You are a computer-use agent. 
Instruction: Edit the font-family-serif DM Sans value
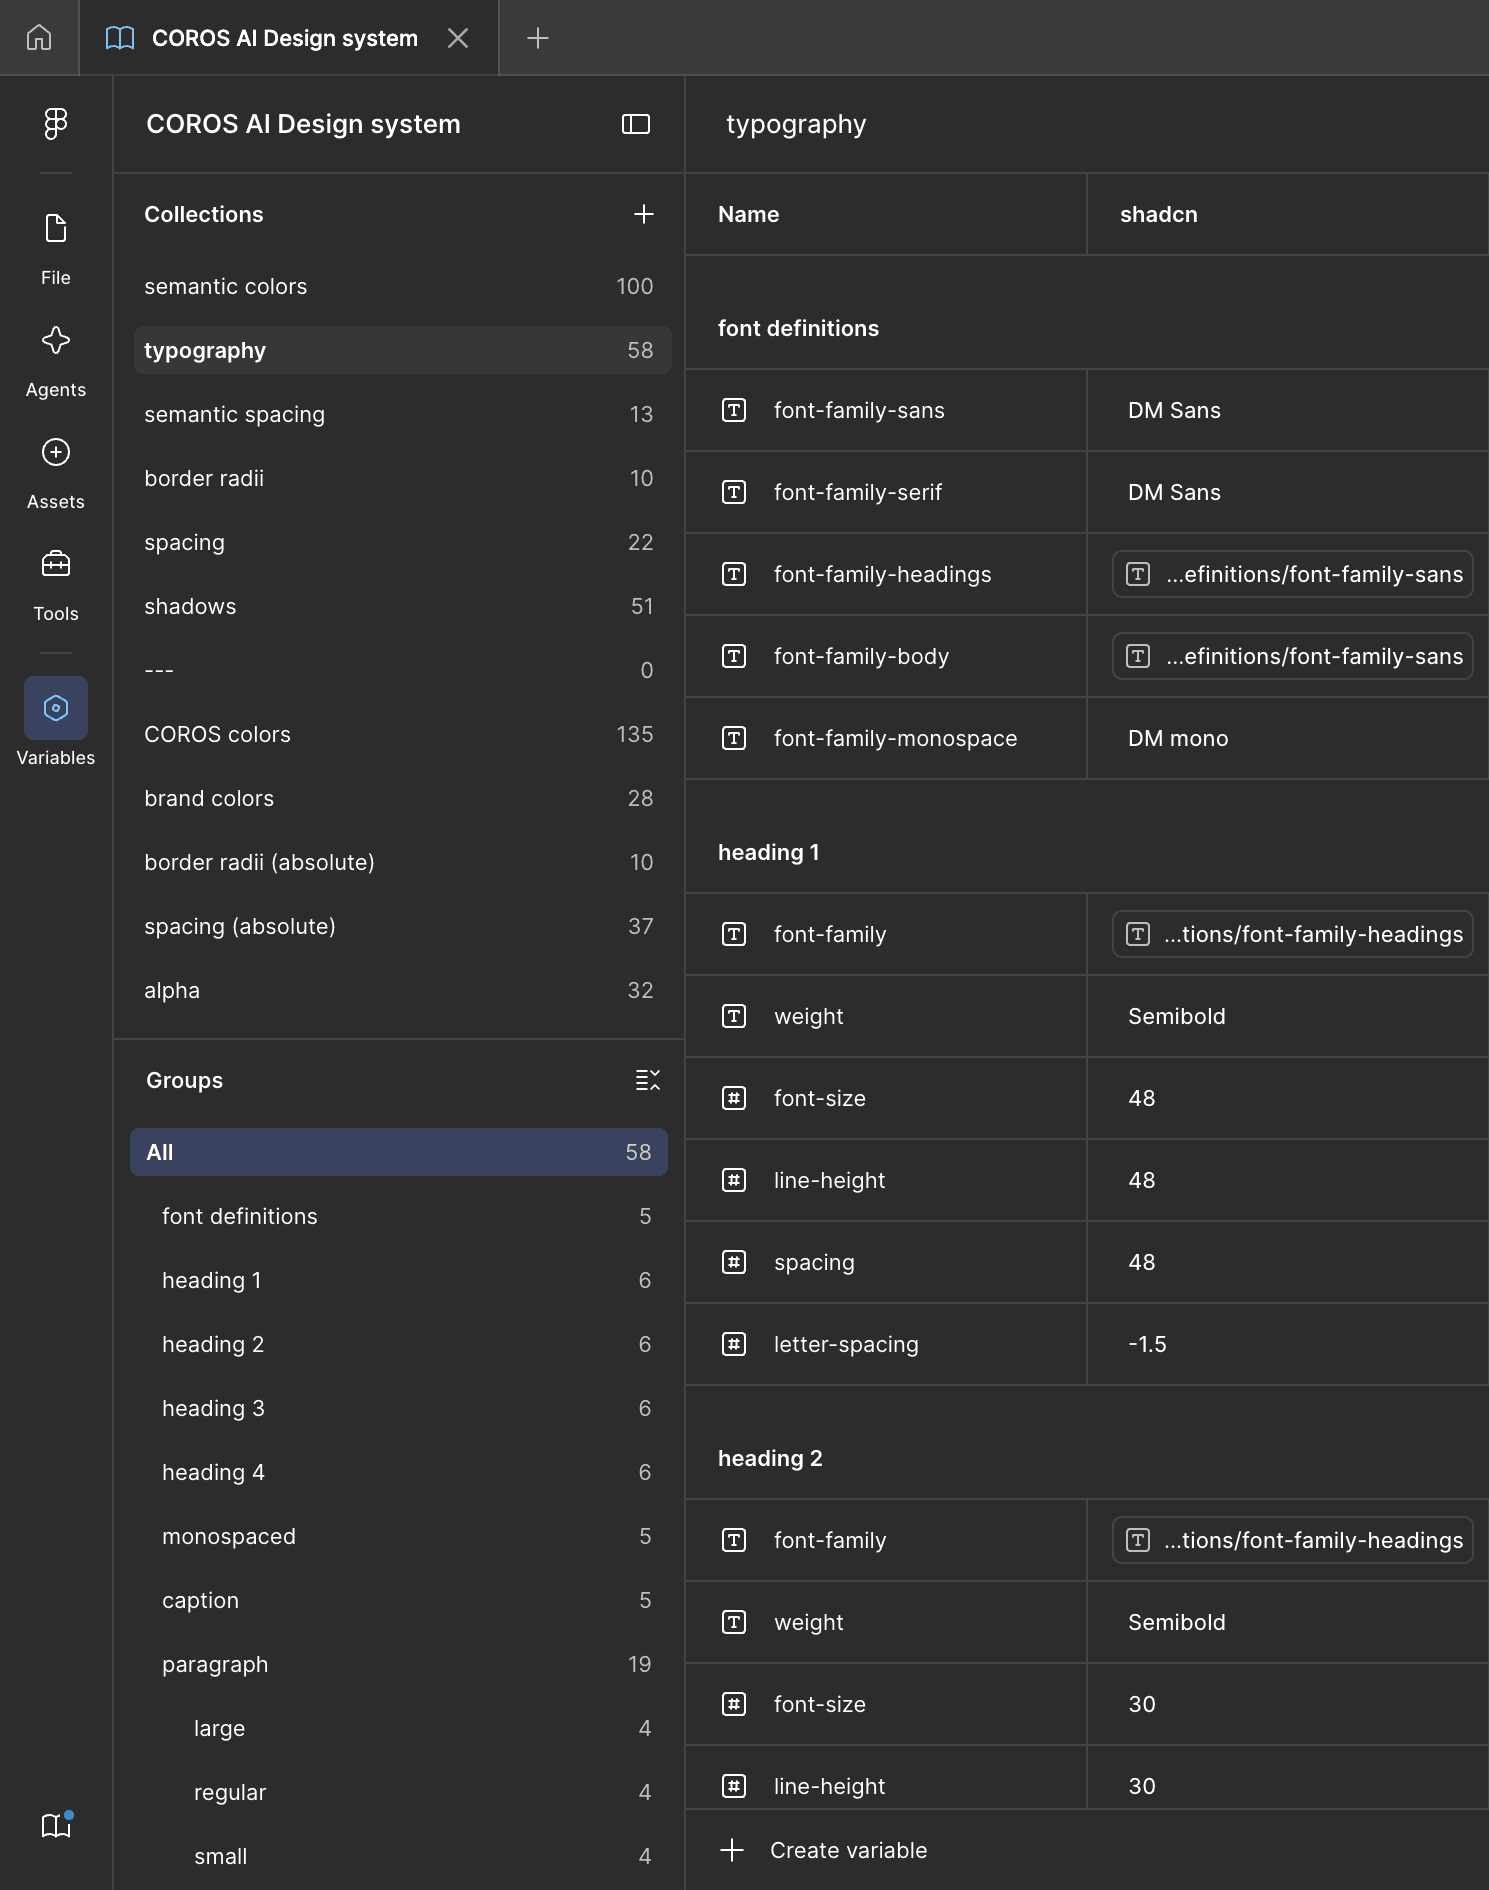click(x=1287, y=492)
